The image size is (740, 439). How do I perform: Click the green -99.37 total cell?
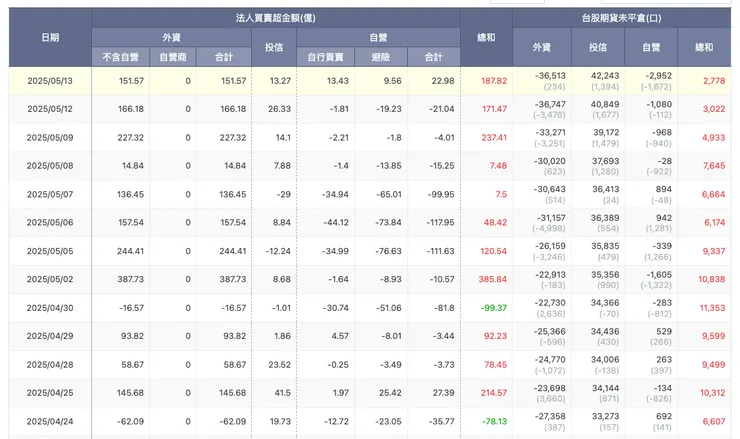click(x=494, y=308)
